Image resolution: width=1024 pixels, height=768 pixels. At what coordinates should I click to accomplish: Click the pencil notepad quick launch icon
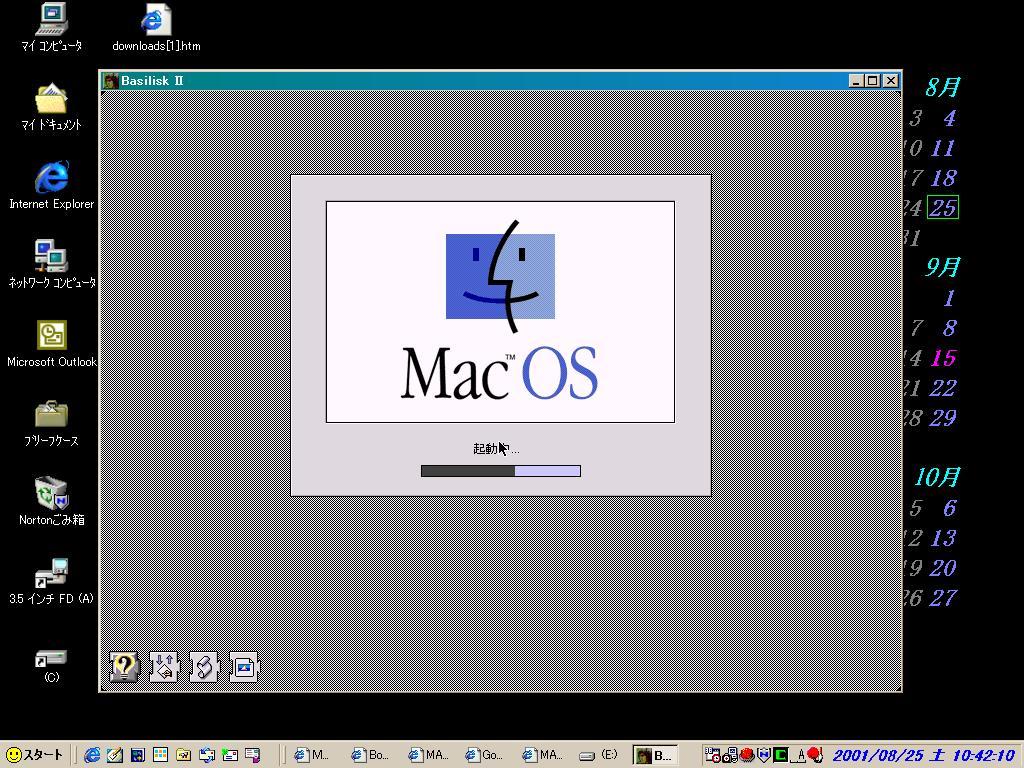pos(115,755)
